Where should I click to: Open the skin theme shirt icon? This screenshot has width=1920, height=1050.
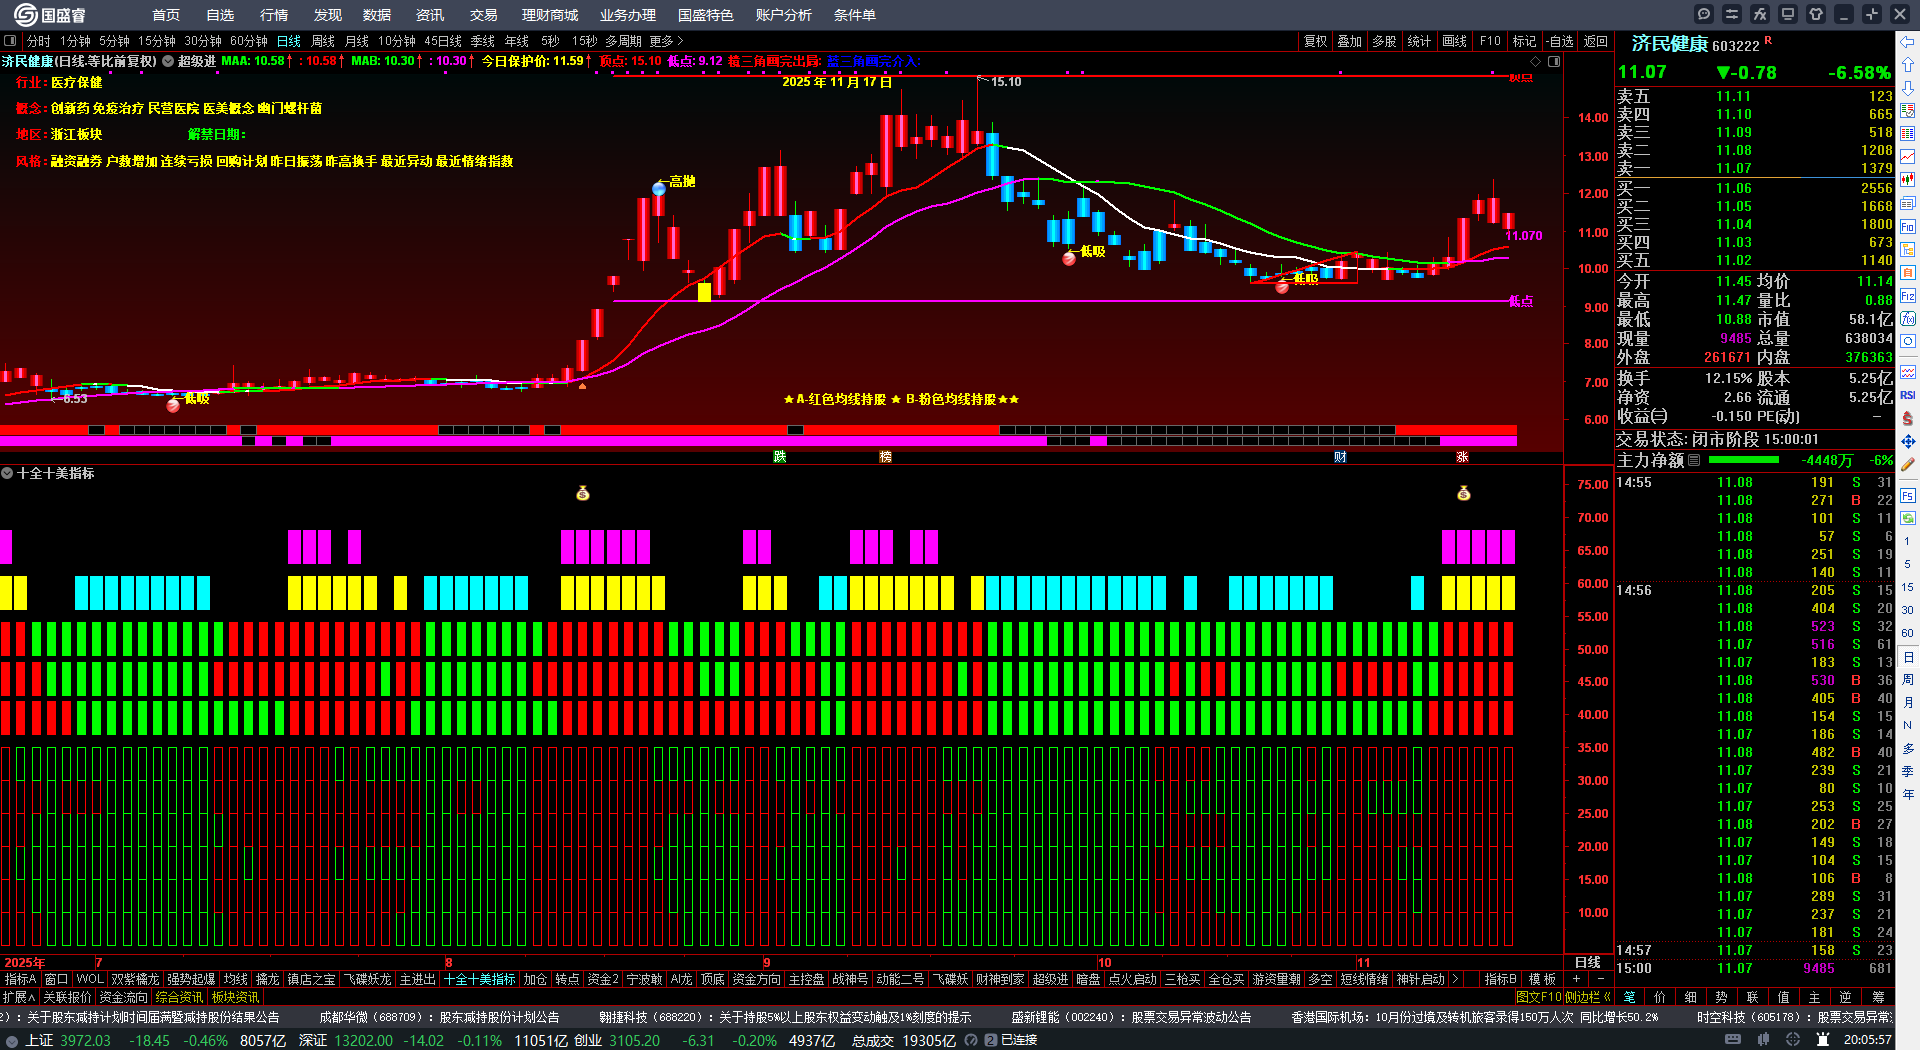pyautogui.click(x=1816, y=14)
